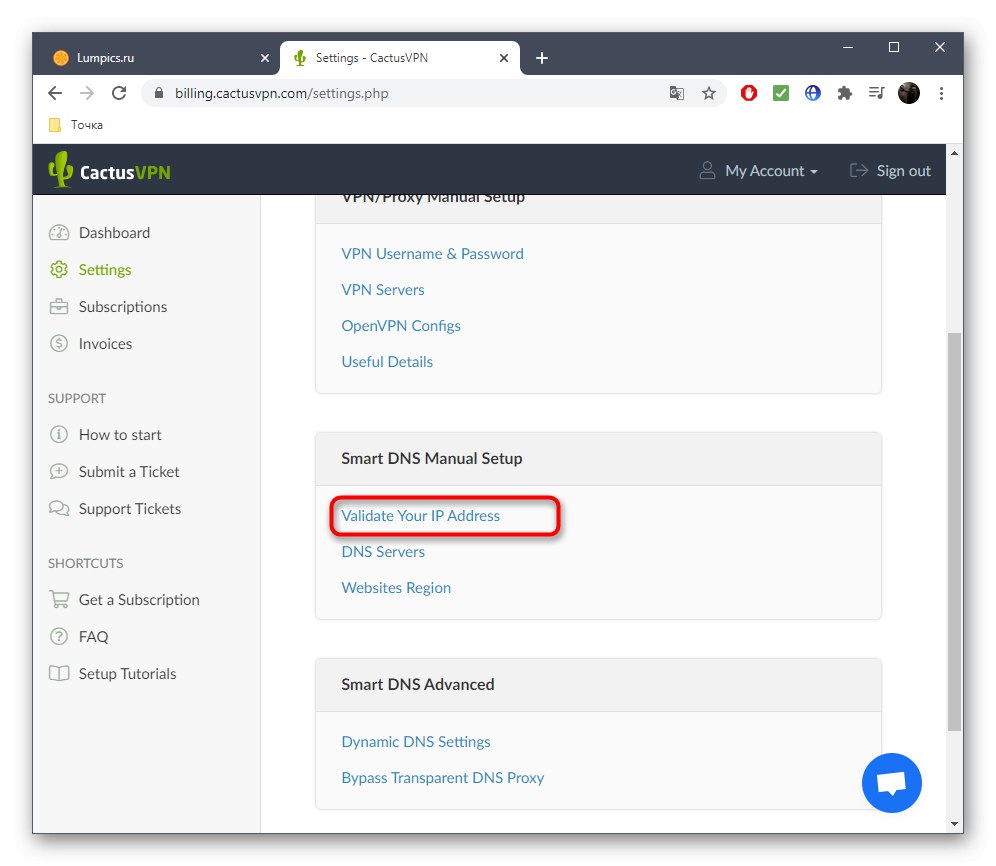Click the Validate Your IP Address link

point(421,516)
